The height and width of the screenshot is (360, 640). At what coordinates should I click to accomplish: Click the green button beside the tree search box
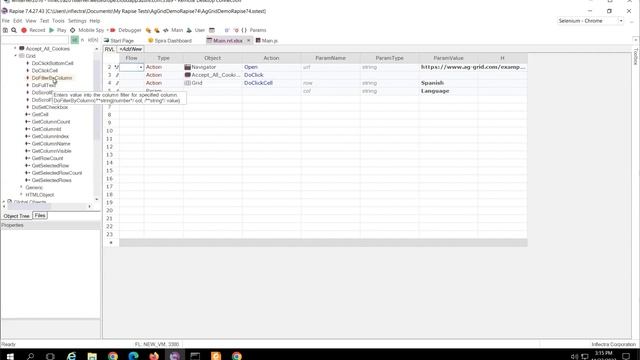(75, 40)
